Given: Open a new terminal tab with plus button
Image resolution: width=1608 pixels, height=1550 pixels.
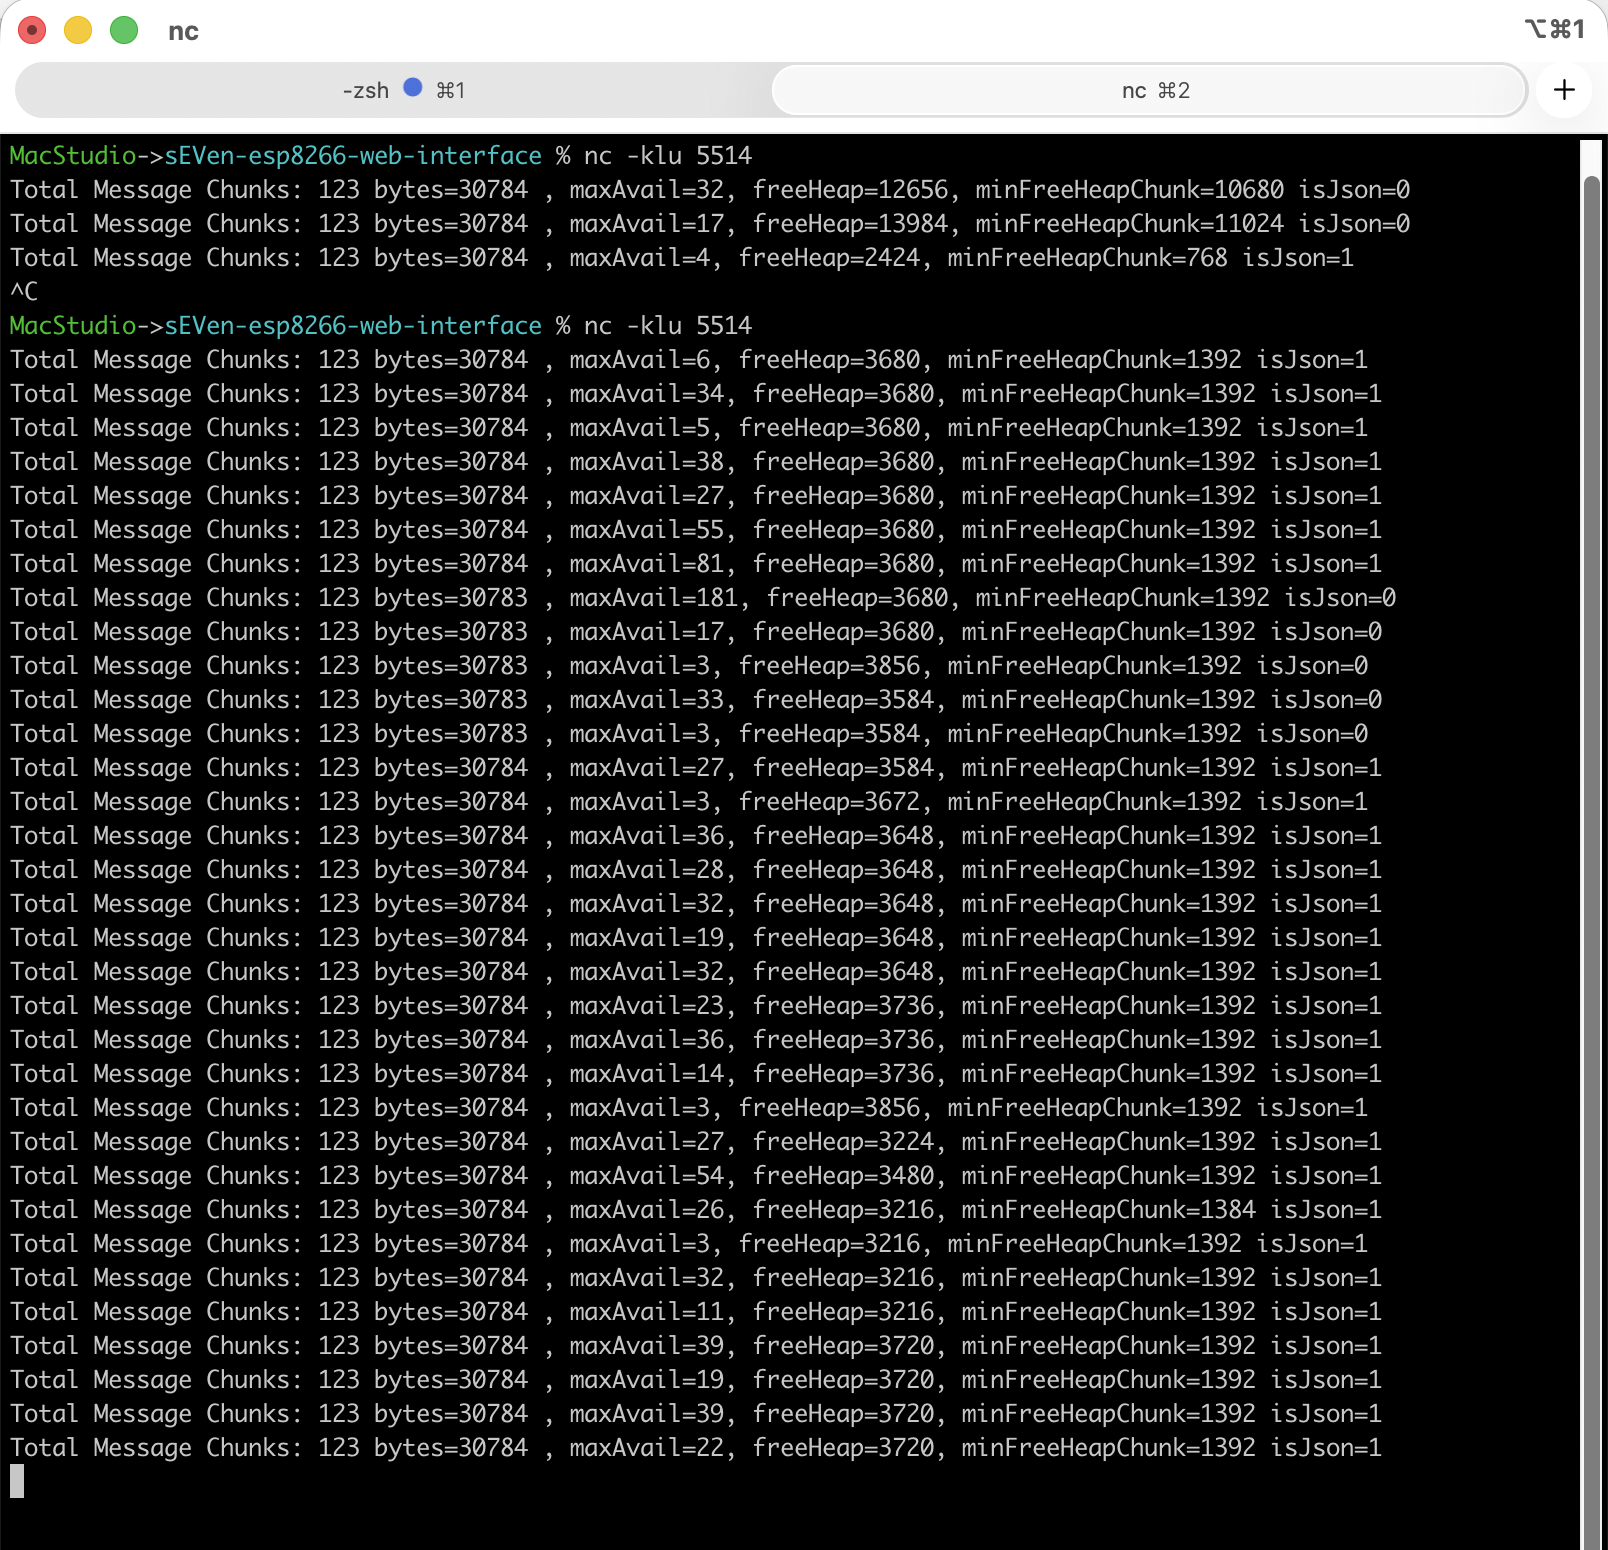Looking at the screenshot, I should [x=1564, y=90].
